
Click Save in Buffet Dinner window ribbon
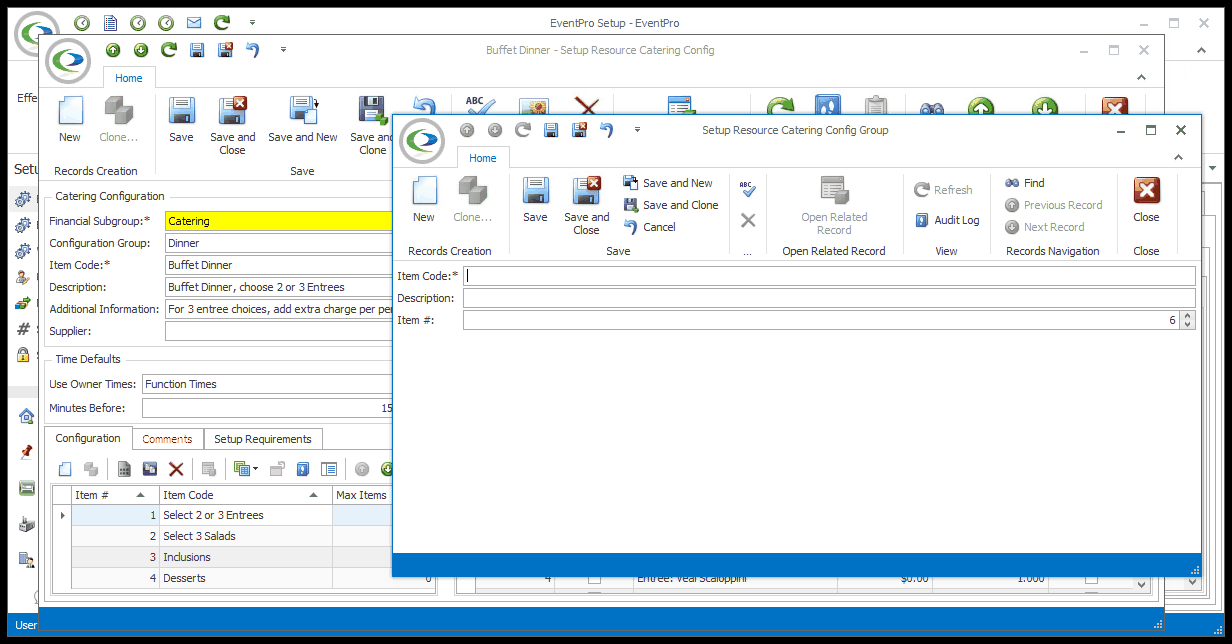[x=181, y=119]
